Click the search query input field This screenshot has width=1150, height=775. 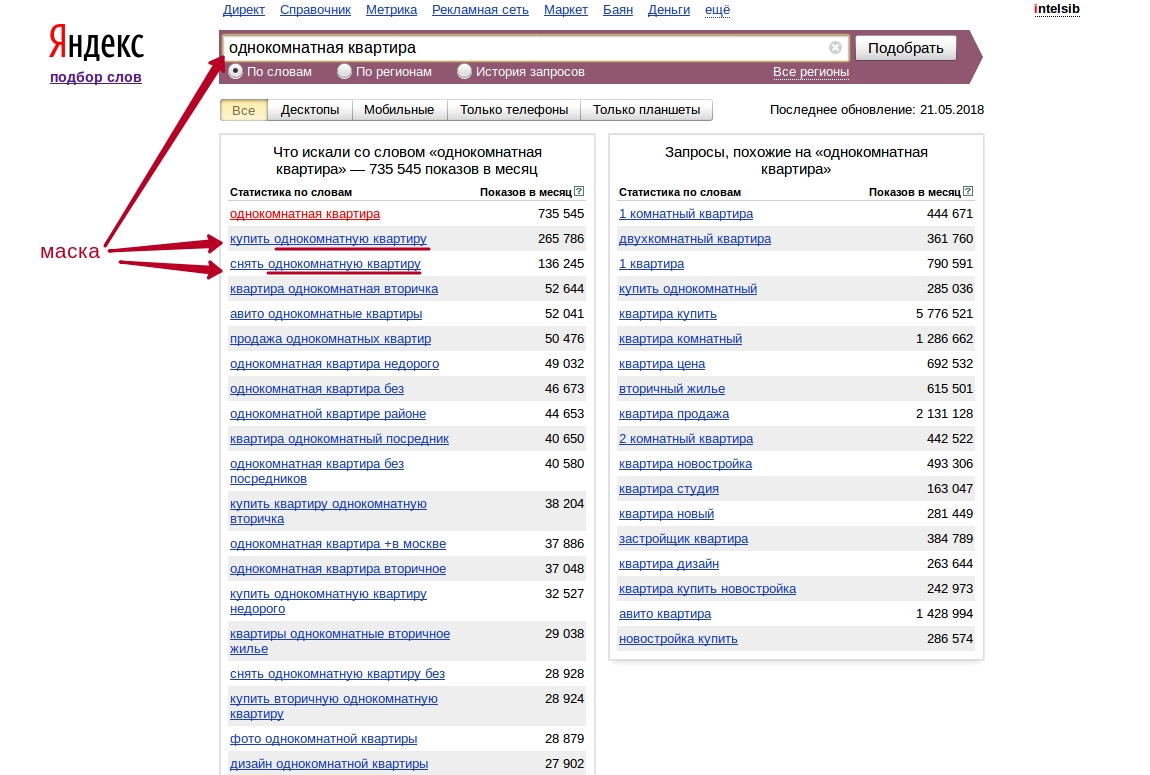coord(525,48)
